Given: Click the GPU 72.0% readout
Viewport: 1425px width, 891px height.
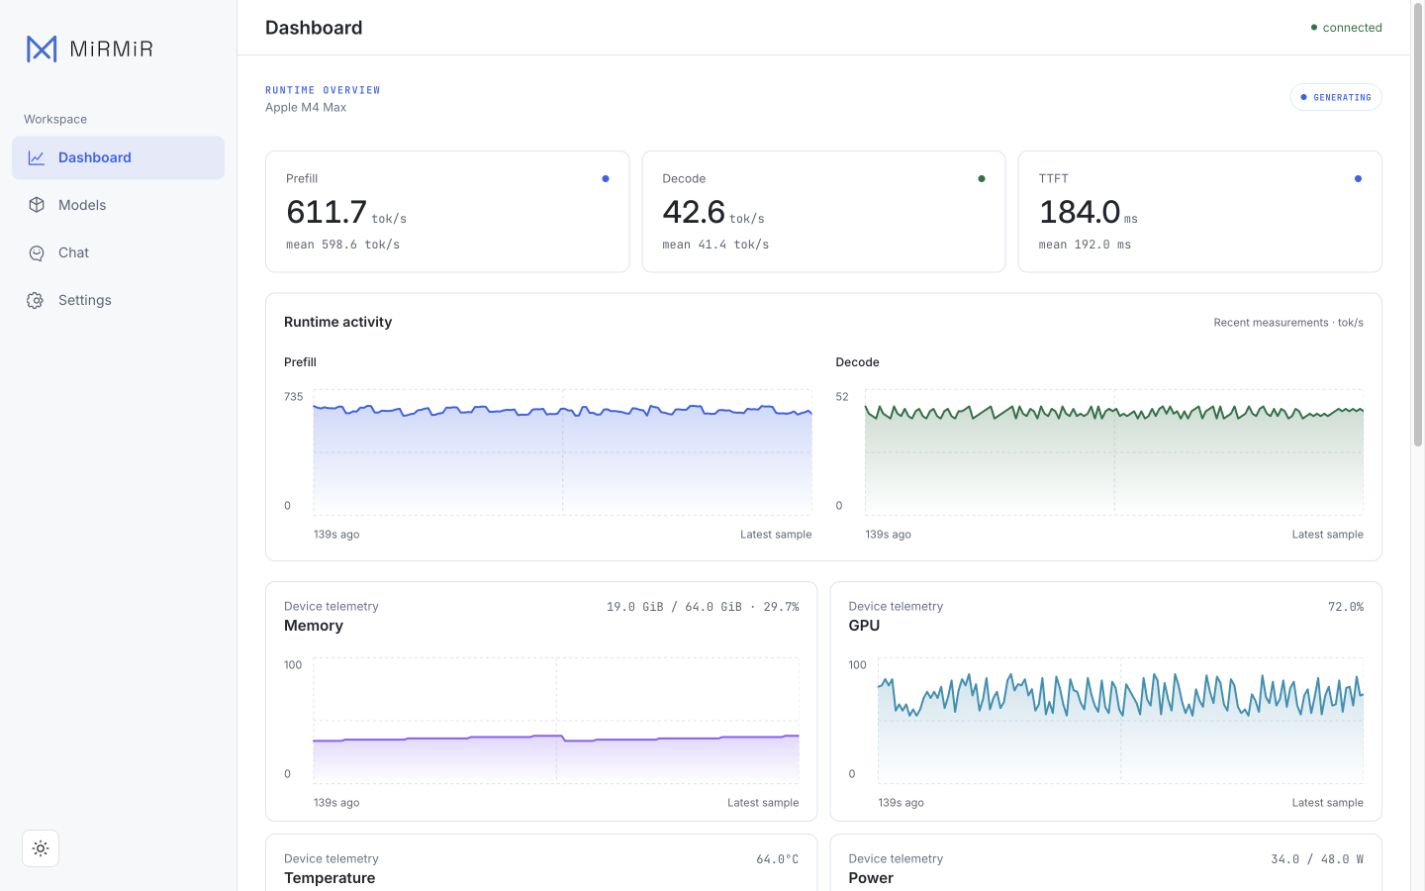Looking at the screenshot, I should coord(1345,607).
